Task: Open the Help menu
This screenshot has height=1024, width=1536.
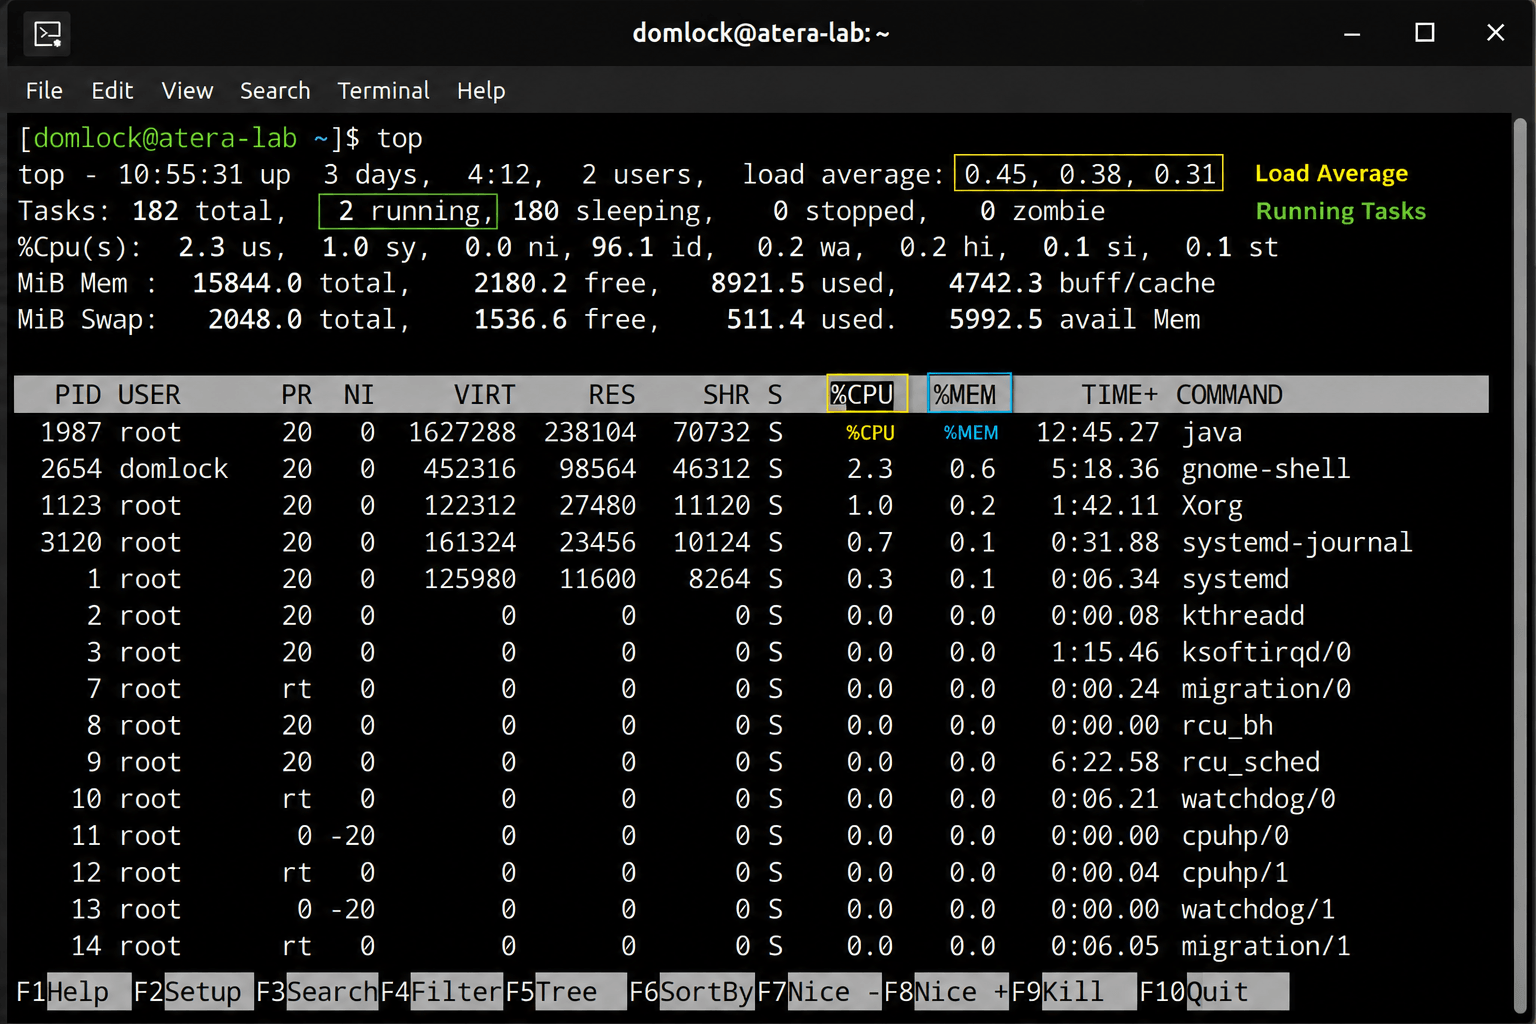Action: pyautogui.click(x=481, y=91)
